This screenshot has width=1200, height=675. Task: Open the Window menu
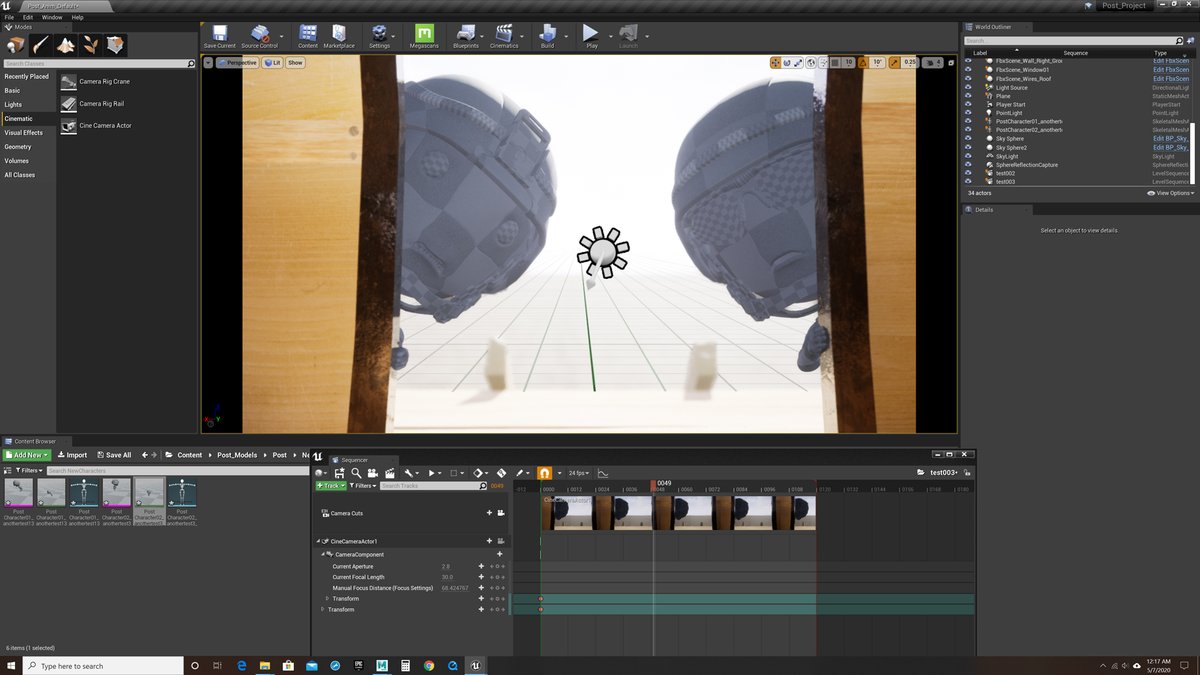[51, 17]
